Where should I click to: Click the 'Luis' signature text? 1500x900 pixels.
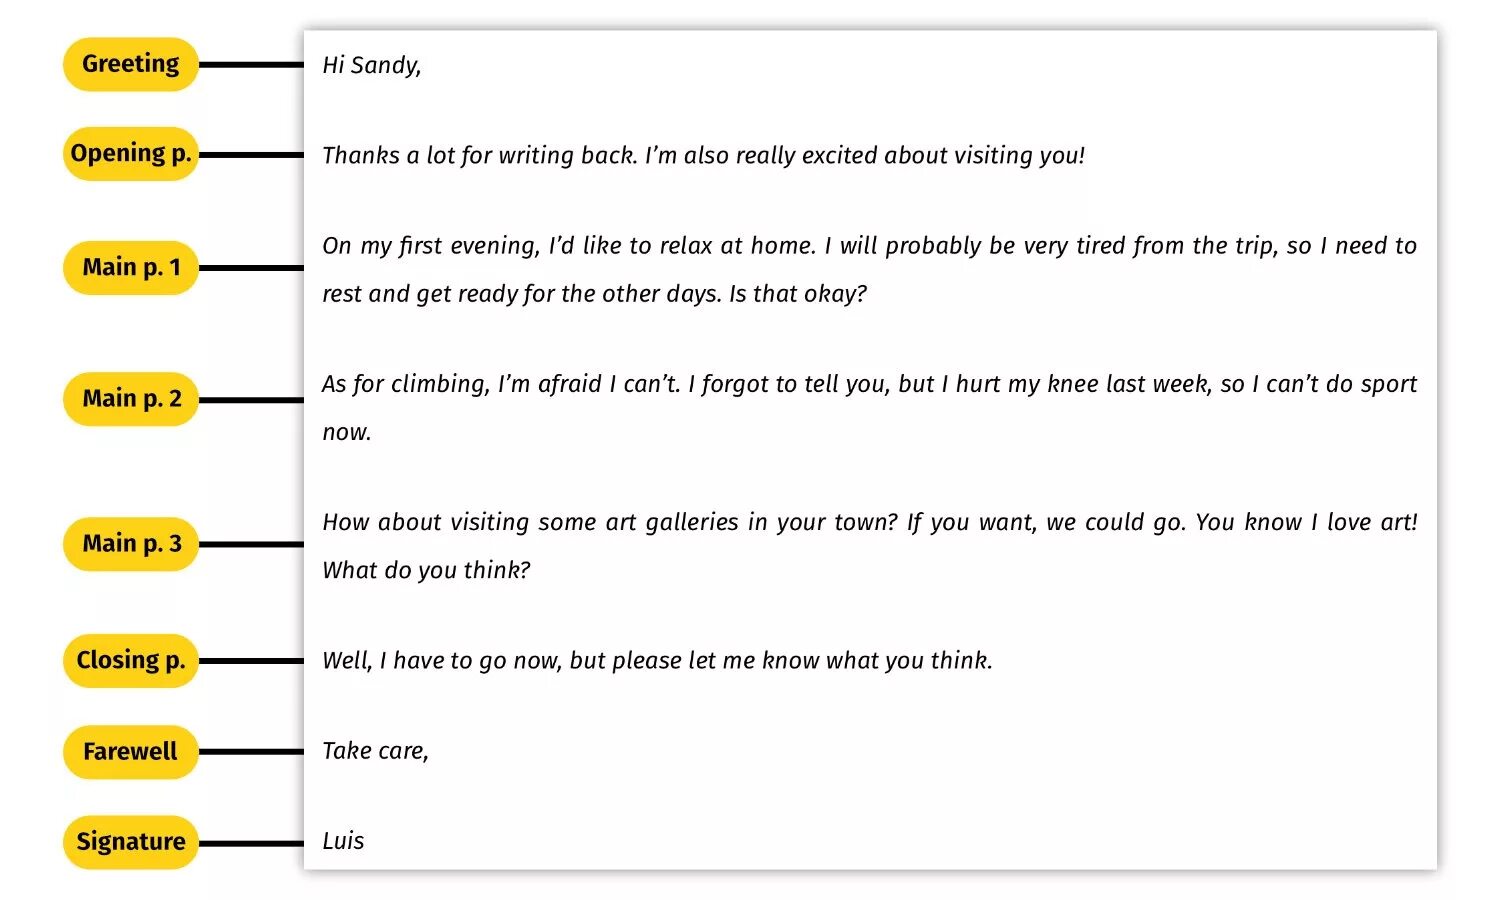(343, 841)
